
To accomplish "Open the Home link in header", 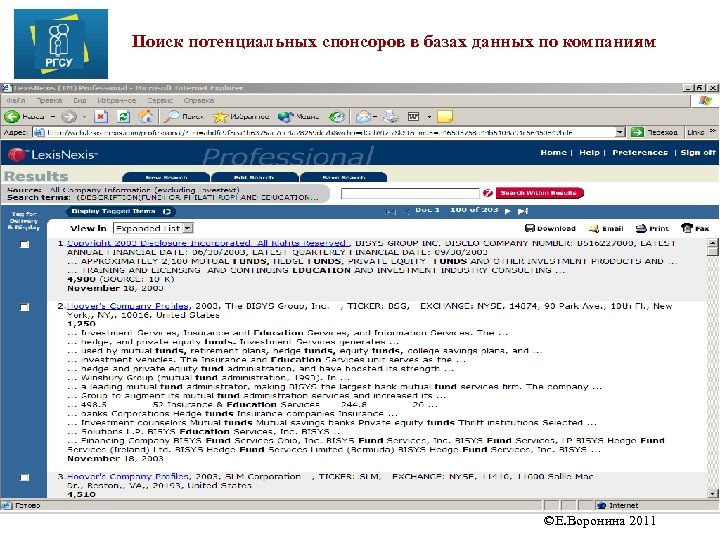I will (553, 152).
